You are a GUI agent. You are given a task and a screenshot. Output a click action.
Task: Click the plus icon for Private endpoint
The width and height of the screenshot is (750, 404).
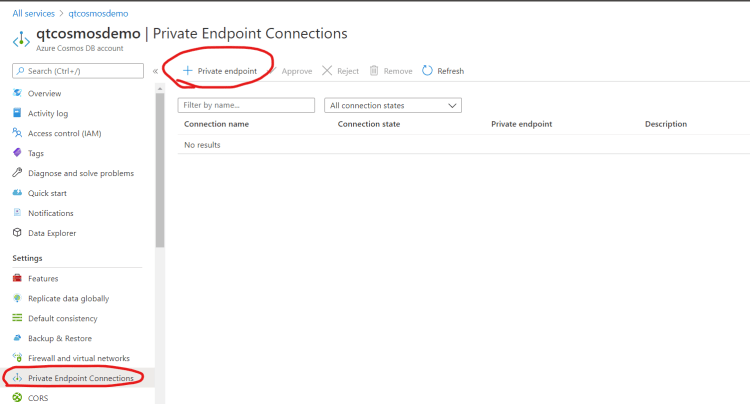pyautogui.click(x=188, y=71)
